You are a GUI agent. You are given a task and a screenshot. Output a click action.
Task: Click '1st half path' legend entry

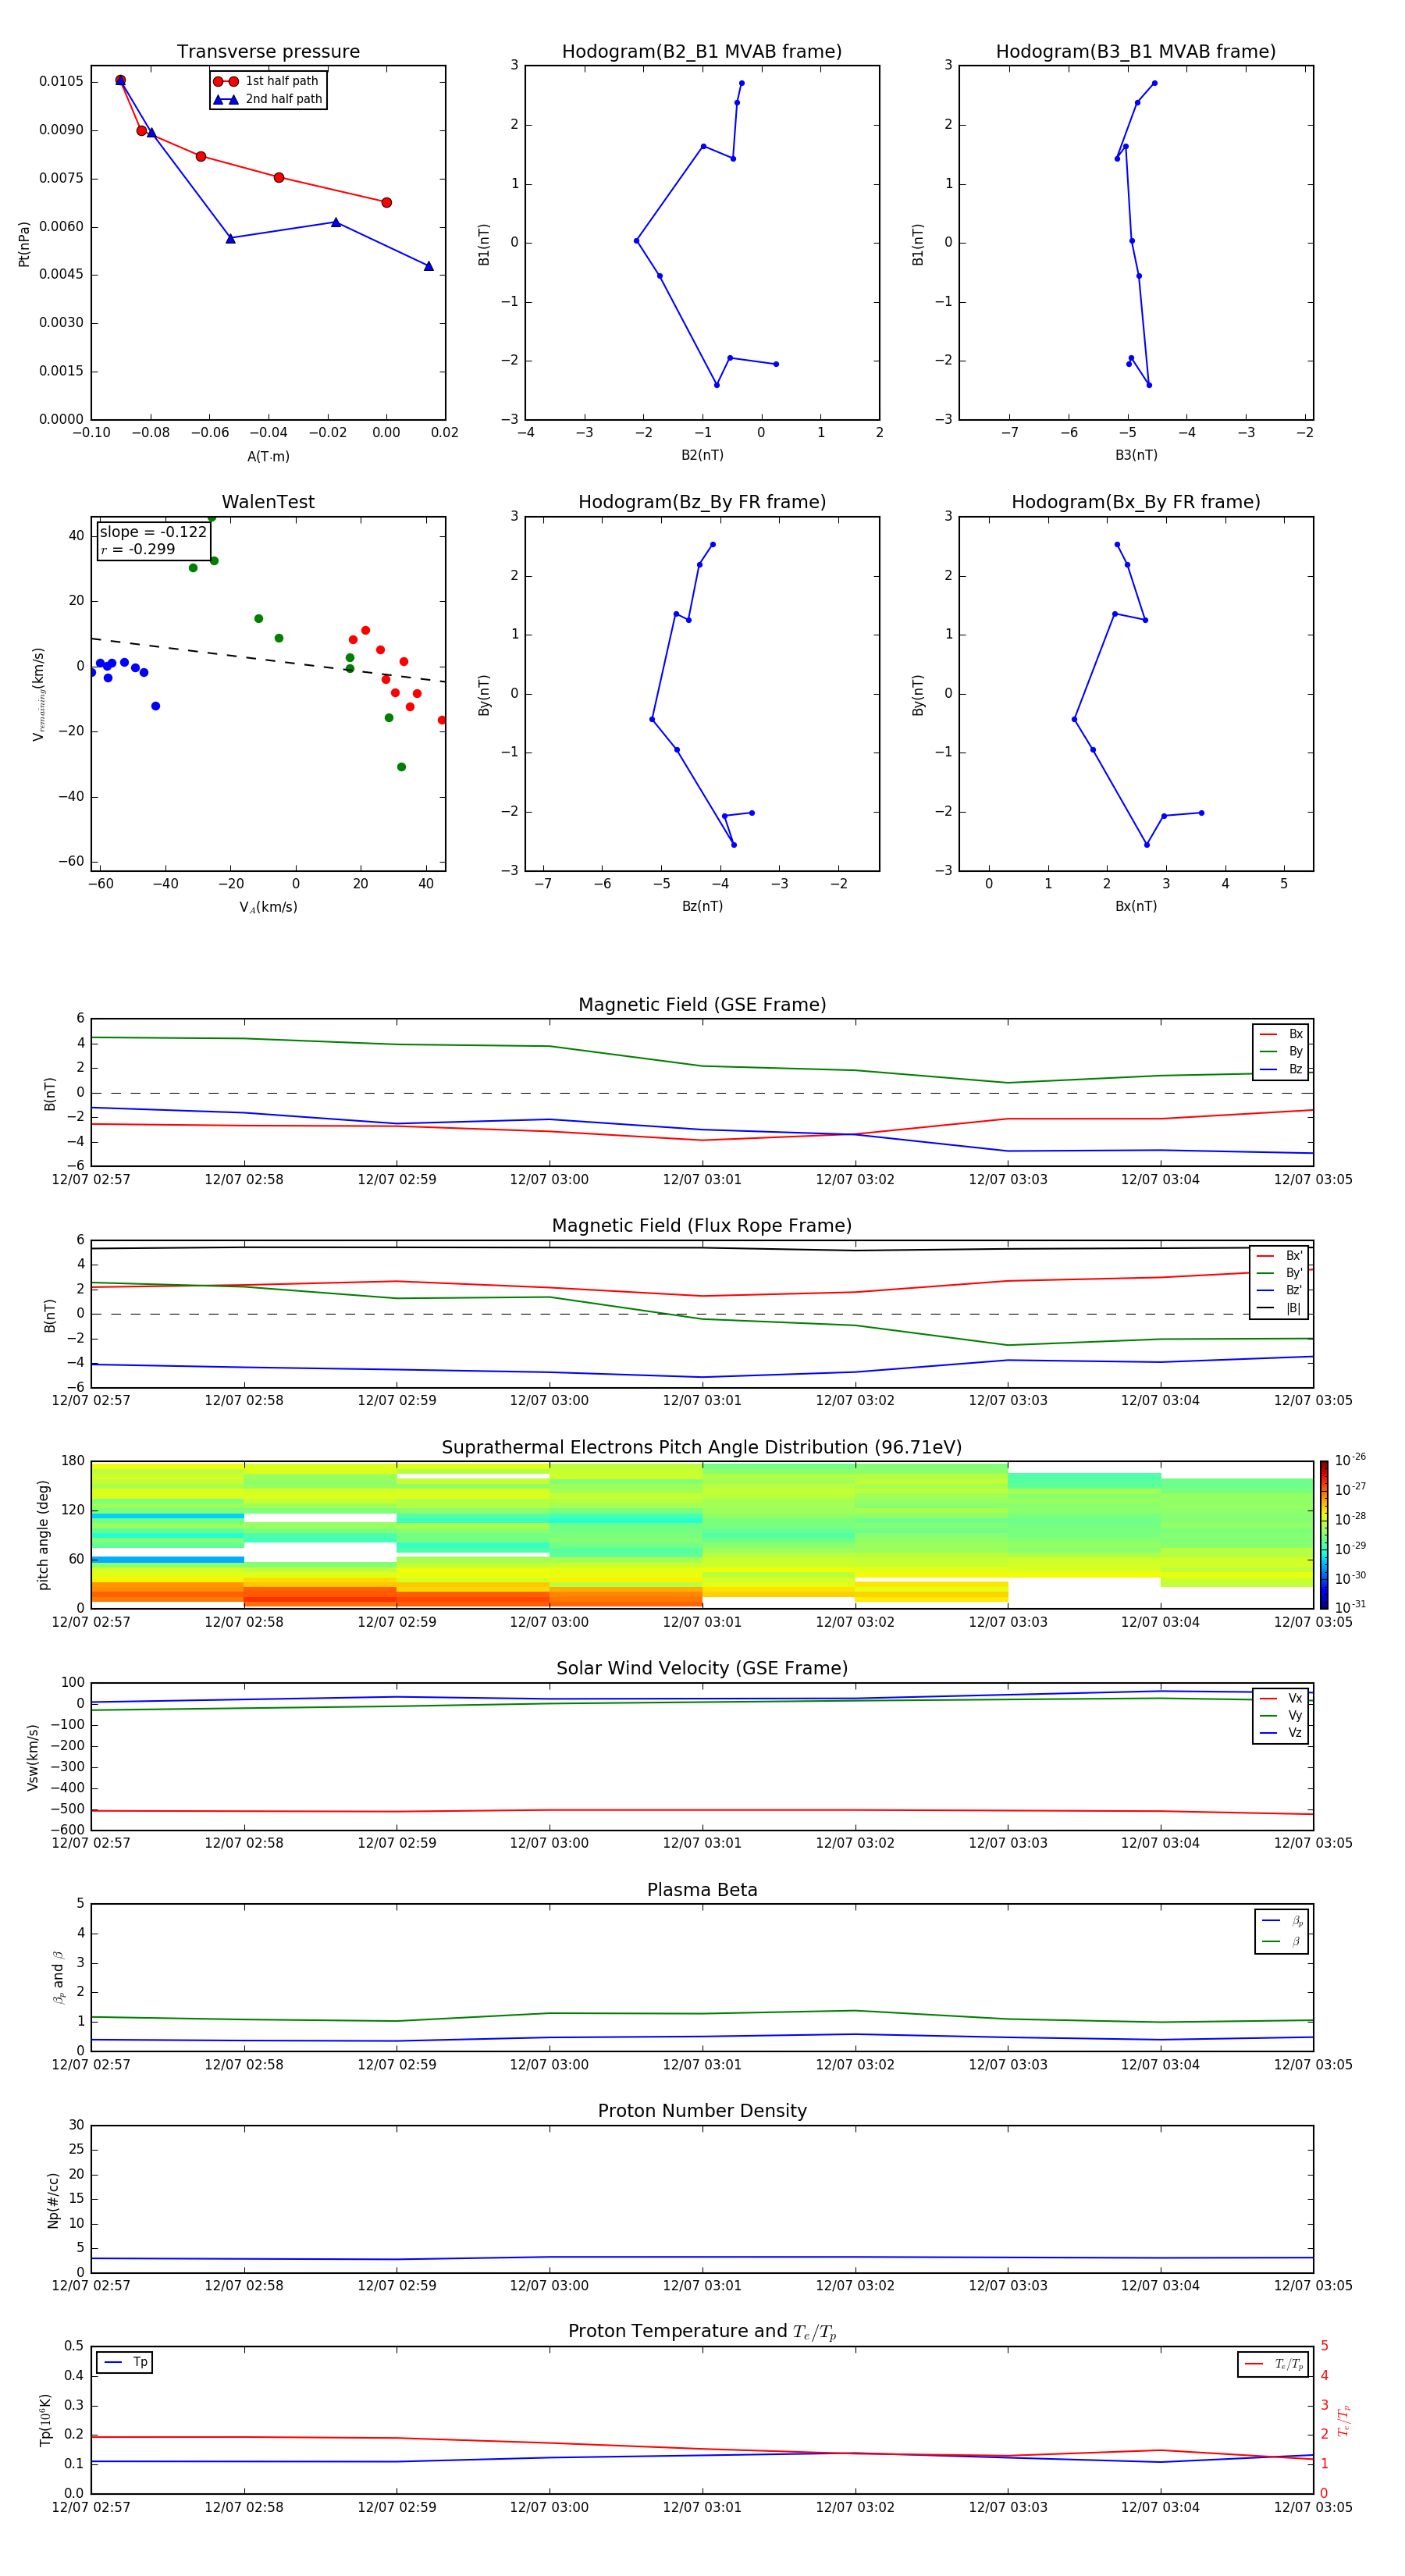(x=267, y=81)
